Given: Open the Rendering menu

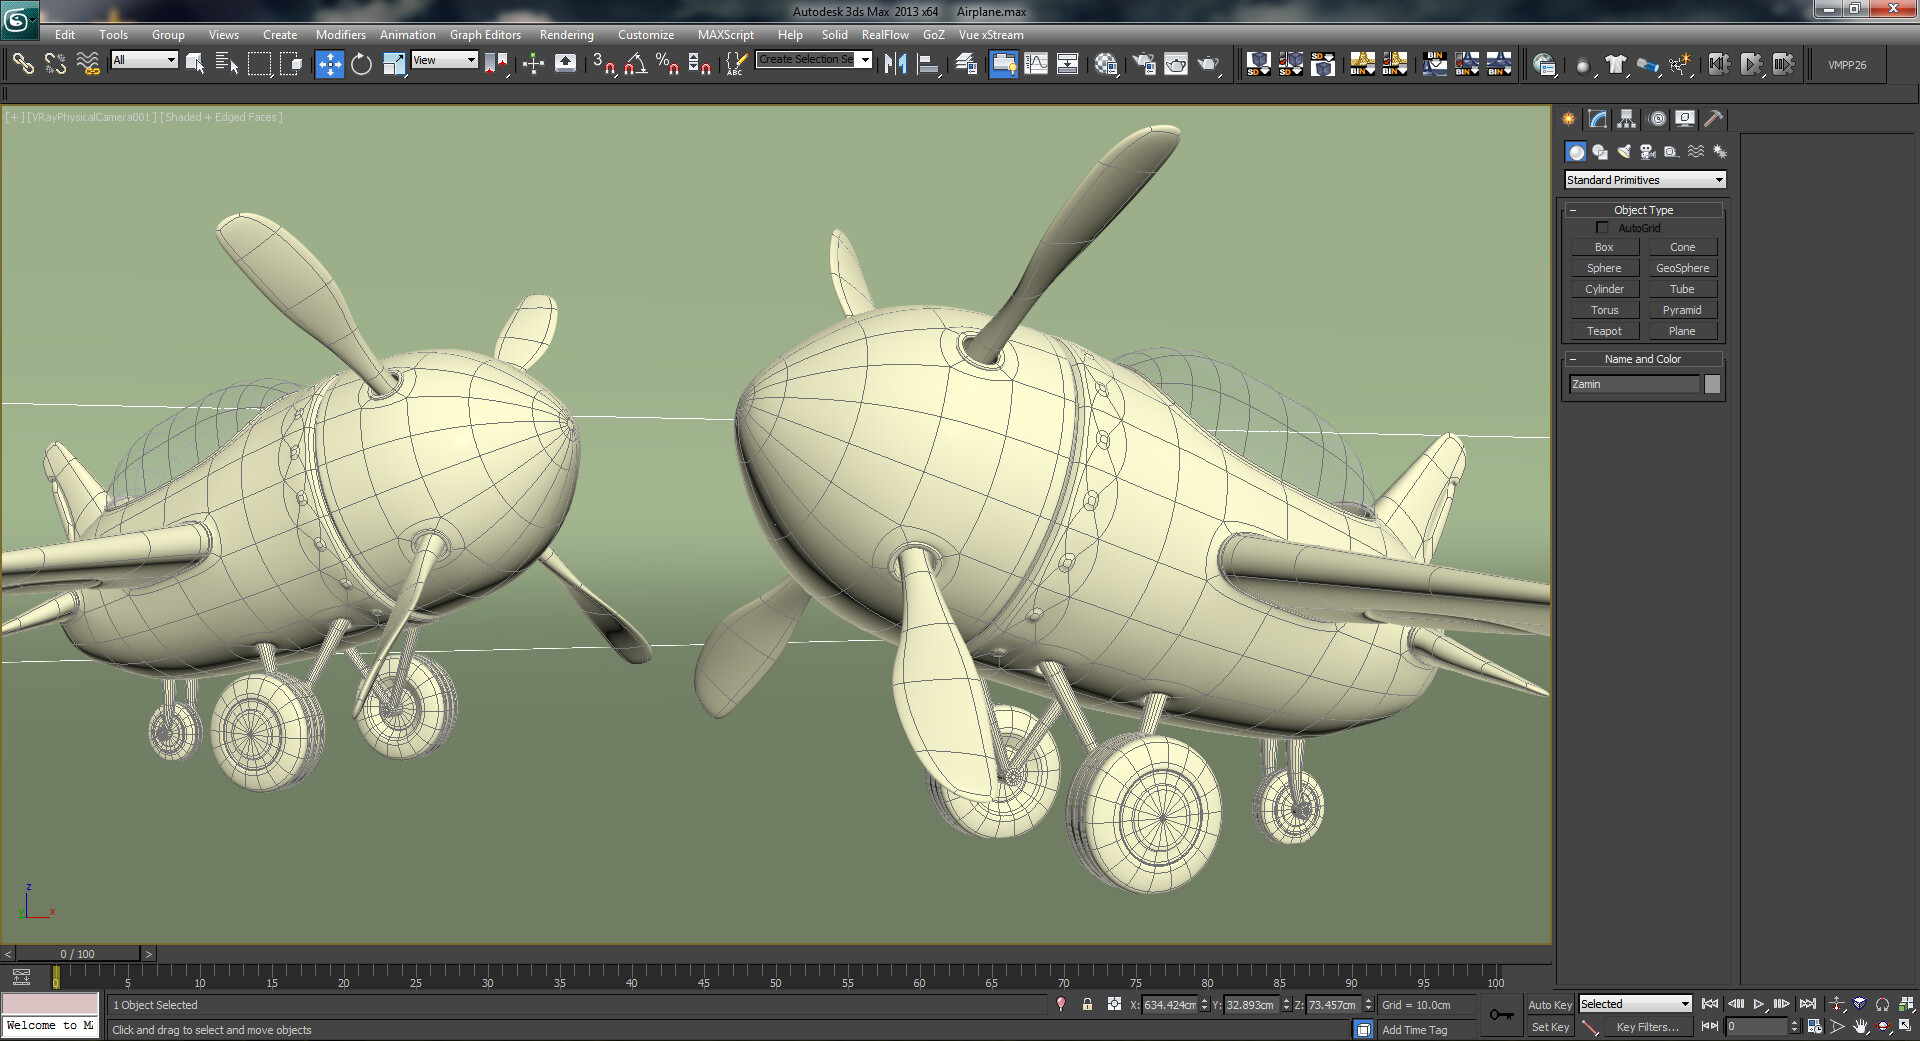Looking at the screenshot, I should [566, 35].
